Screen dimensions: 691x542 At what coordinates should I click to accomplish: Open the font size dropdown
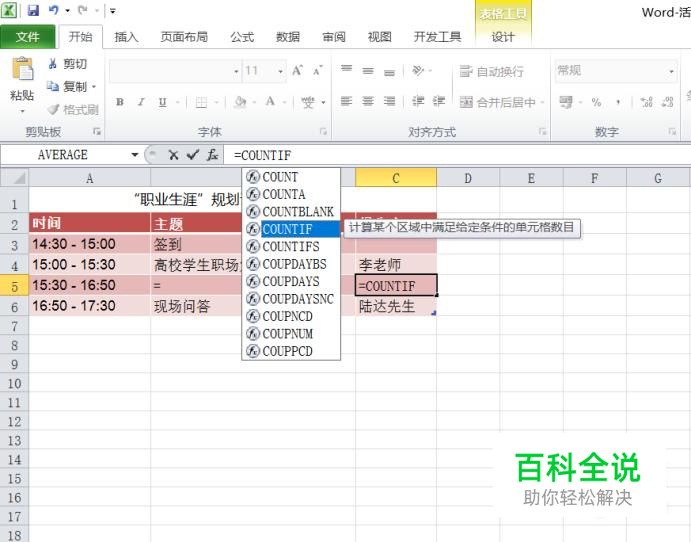[280, 71]
